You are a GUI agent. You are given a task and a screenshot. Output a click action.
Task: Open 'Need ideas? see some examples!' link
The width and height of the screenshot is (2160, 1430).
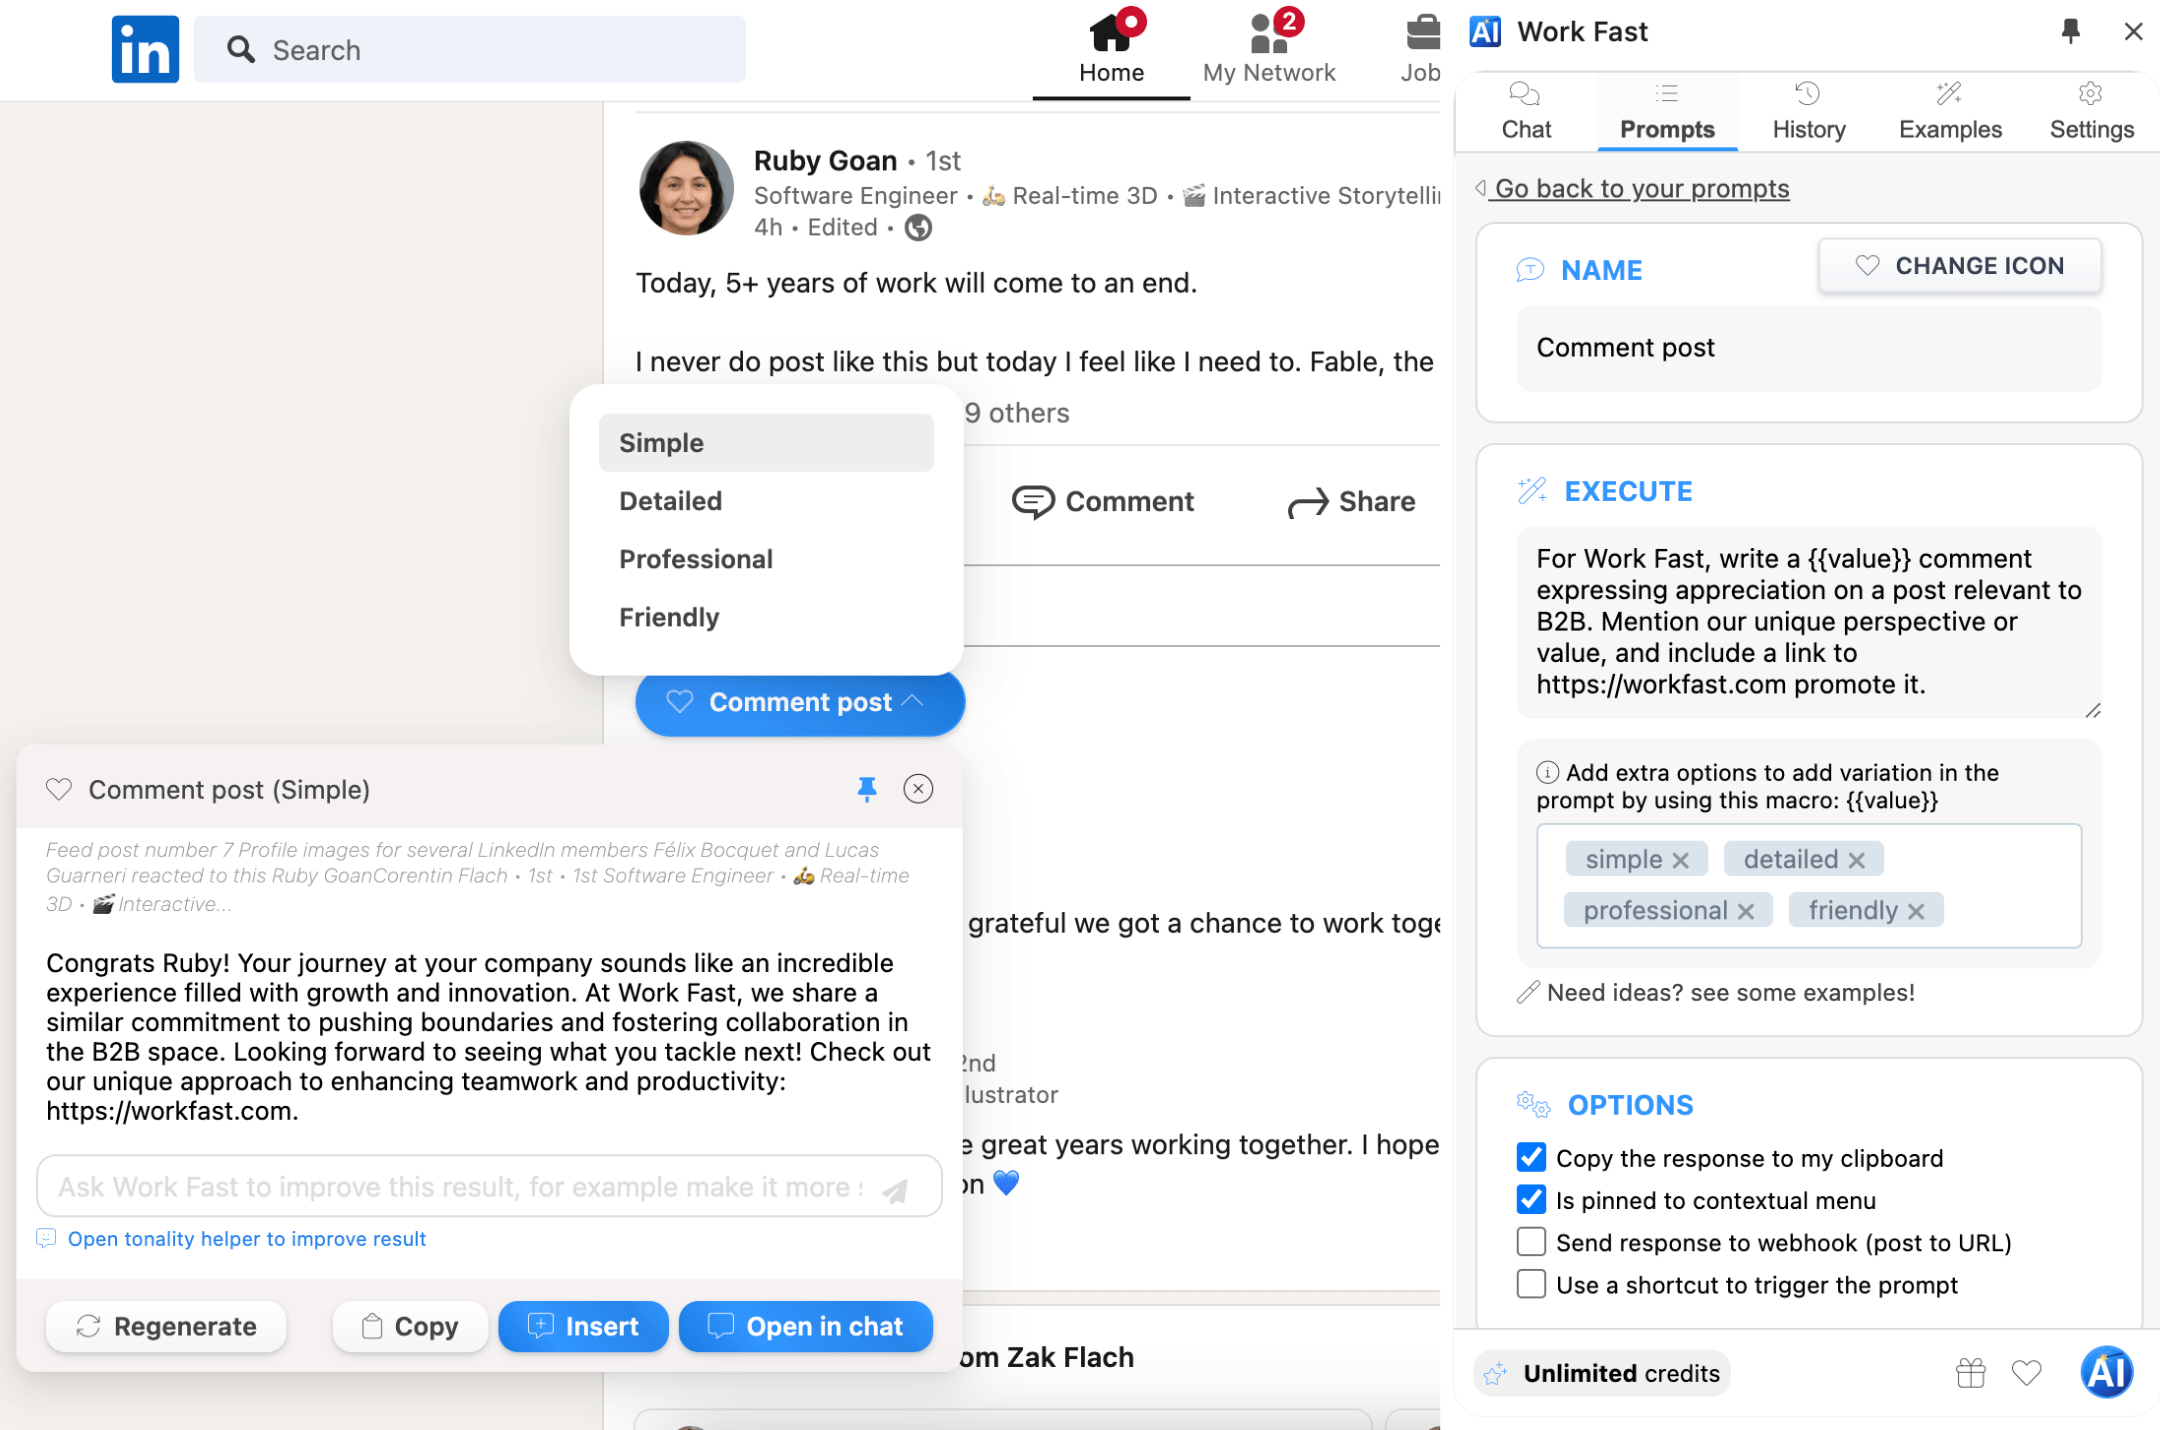[1716, 993]
